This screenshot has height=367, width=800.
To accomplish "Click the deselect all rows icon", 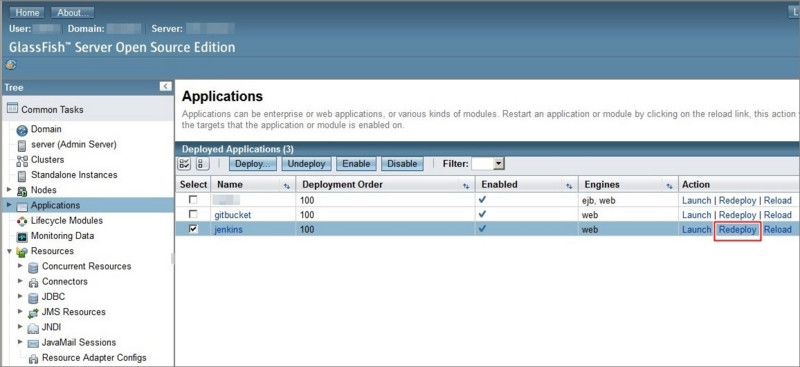I will click(202, 164).
